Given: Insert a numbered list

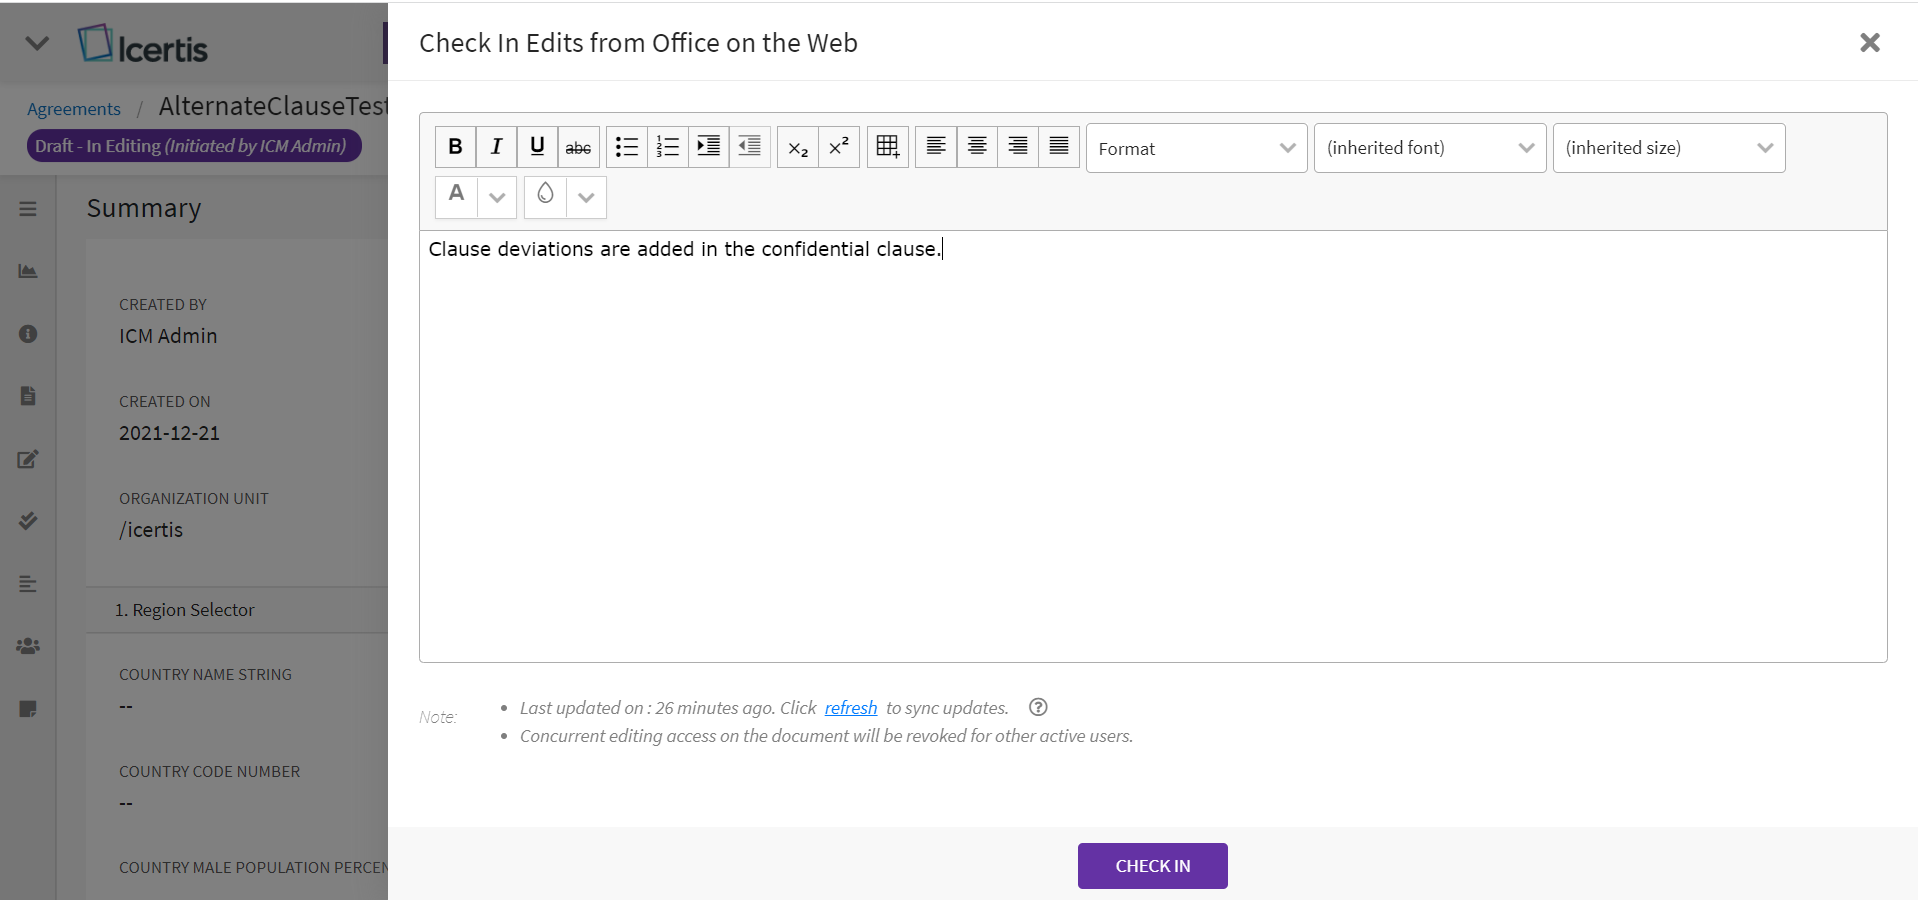Looking at the screenshot, I should pos(667,147).
